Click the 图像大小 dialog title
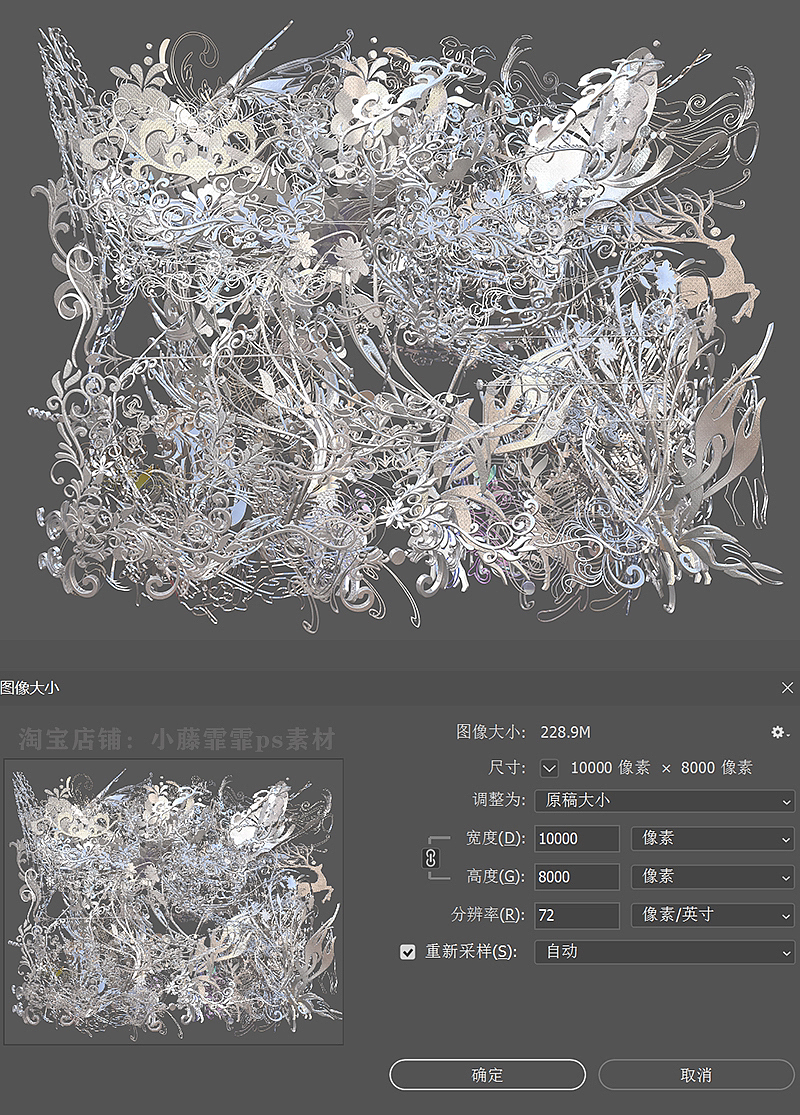800x1115 pixels. 30,688
